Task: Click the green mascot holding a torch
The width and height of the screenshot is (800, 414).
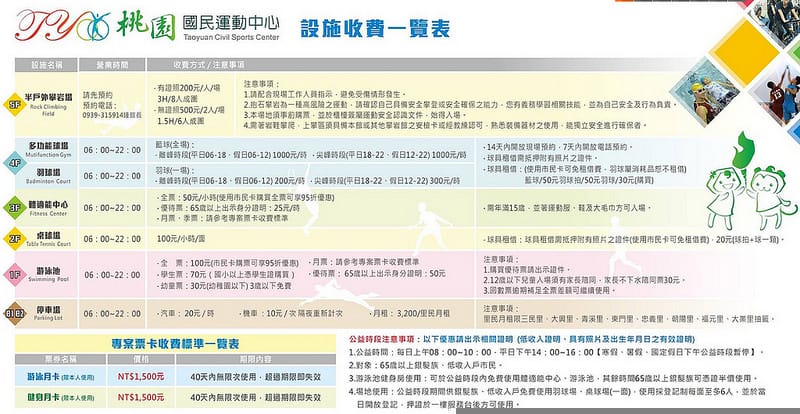Action: [x=726, y=180]
